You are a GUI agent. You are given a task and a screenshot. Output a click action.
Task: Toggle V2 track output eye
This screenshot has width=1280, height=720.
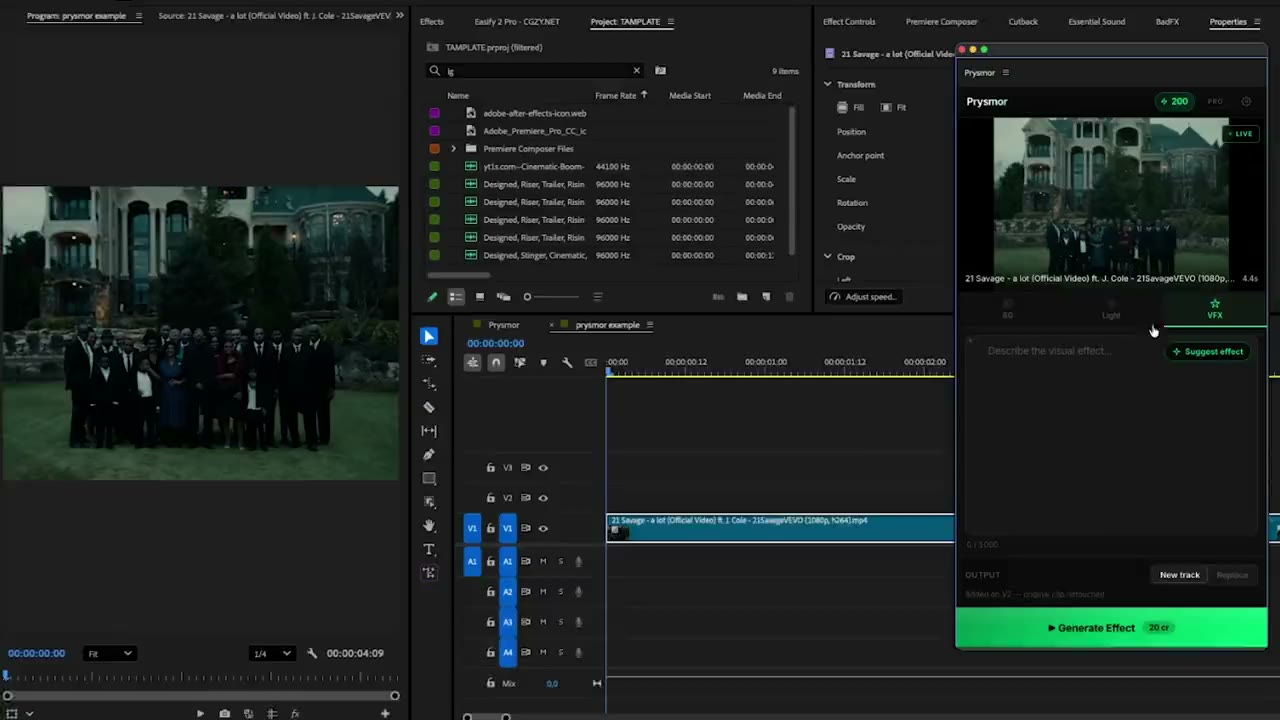[543, 498]
